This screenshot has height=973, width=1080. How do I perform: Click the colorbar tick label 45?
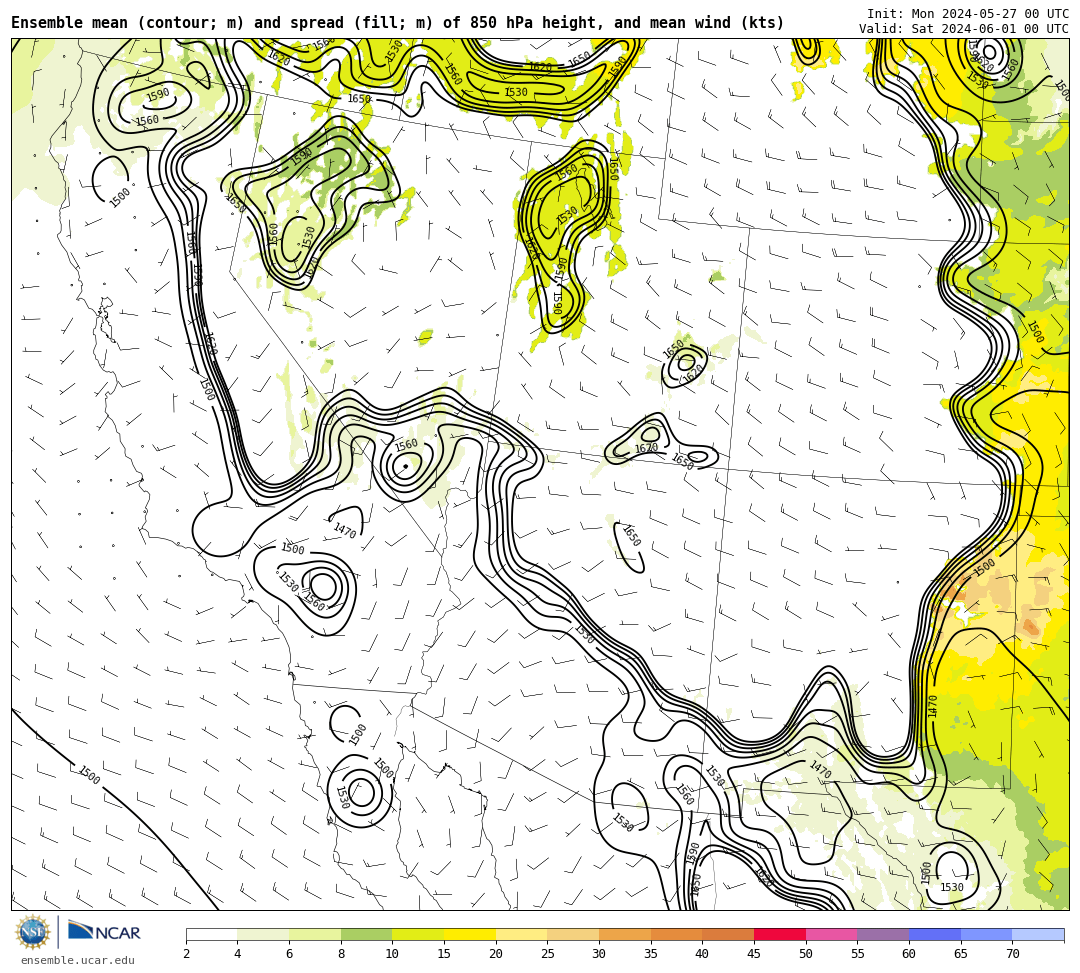click(754, 954)
